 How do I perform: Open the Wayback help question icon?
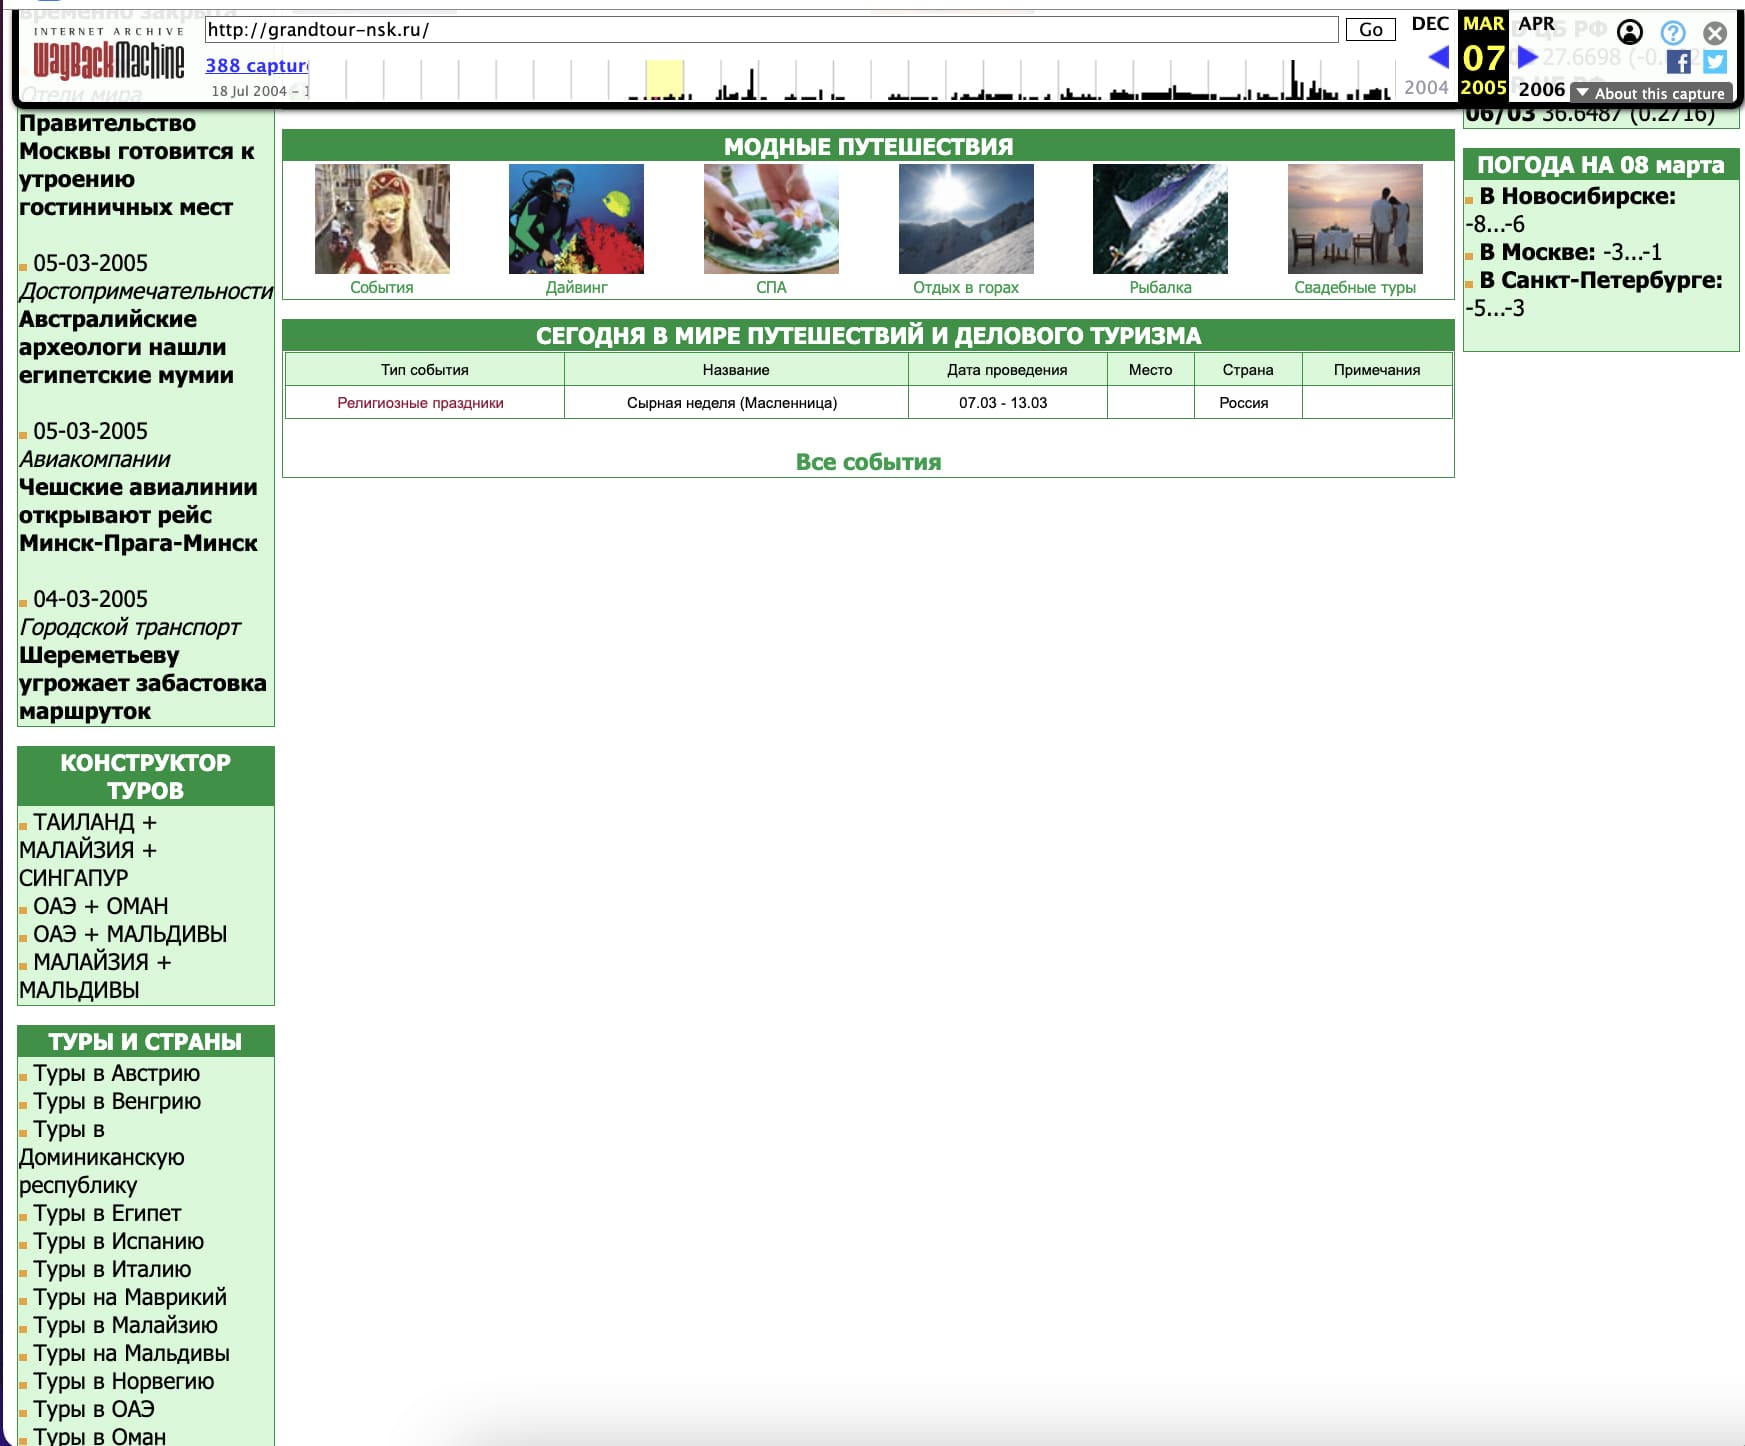[1673, 33]
